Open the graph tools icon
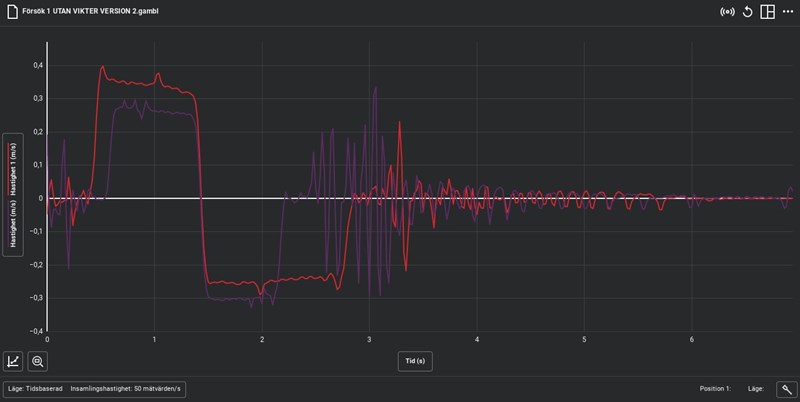 [15, 362]
